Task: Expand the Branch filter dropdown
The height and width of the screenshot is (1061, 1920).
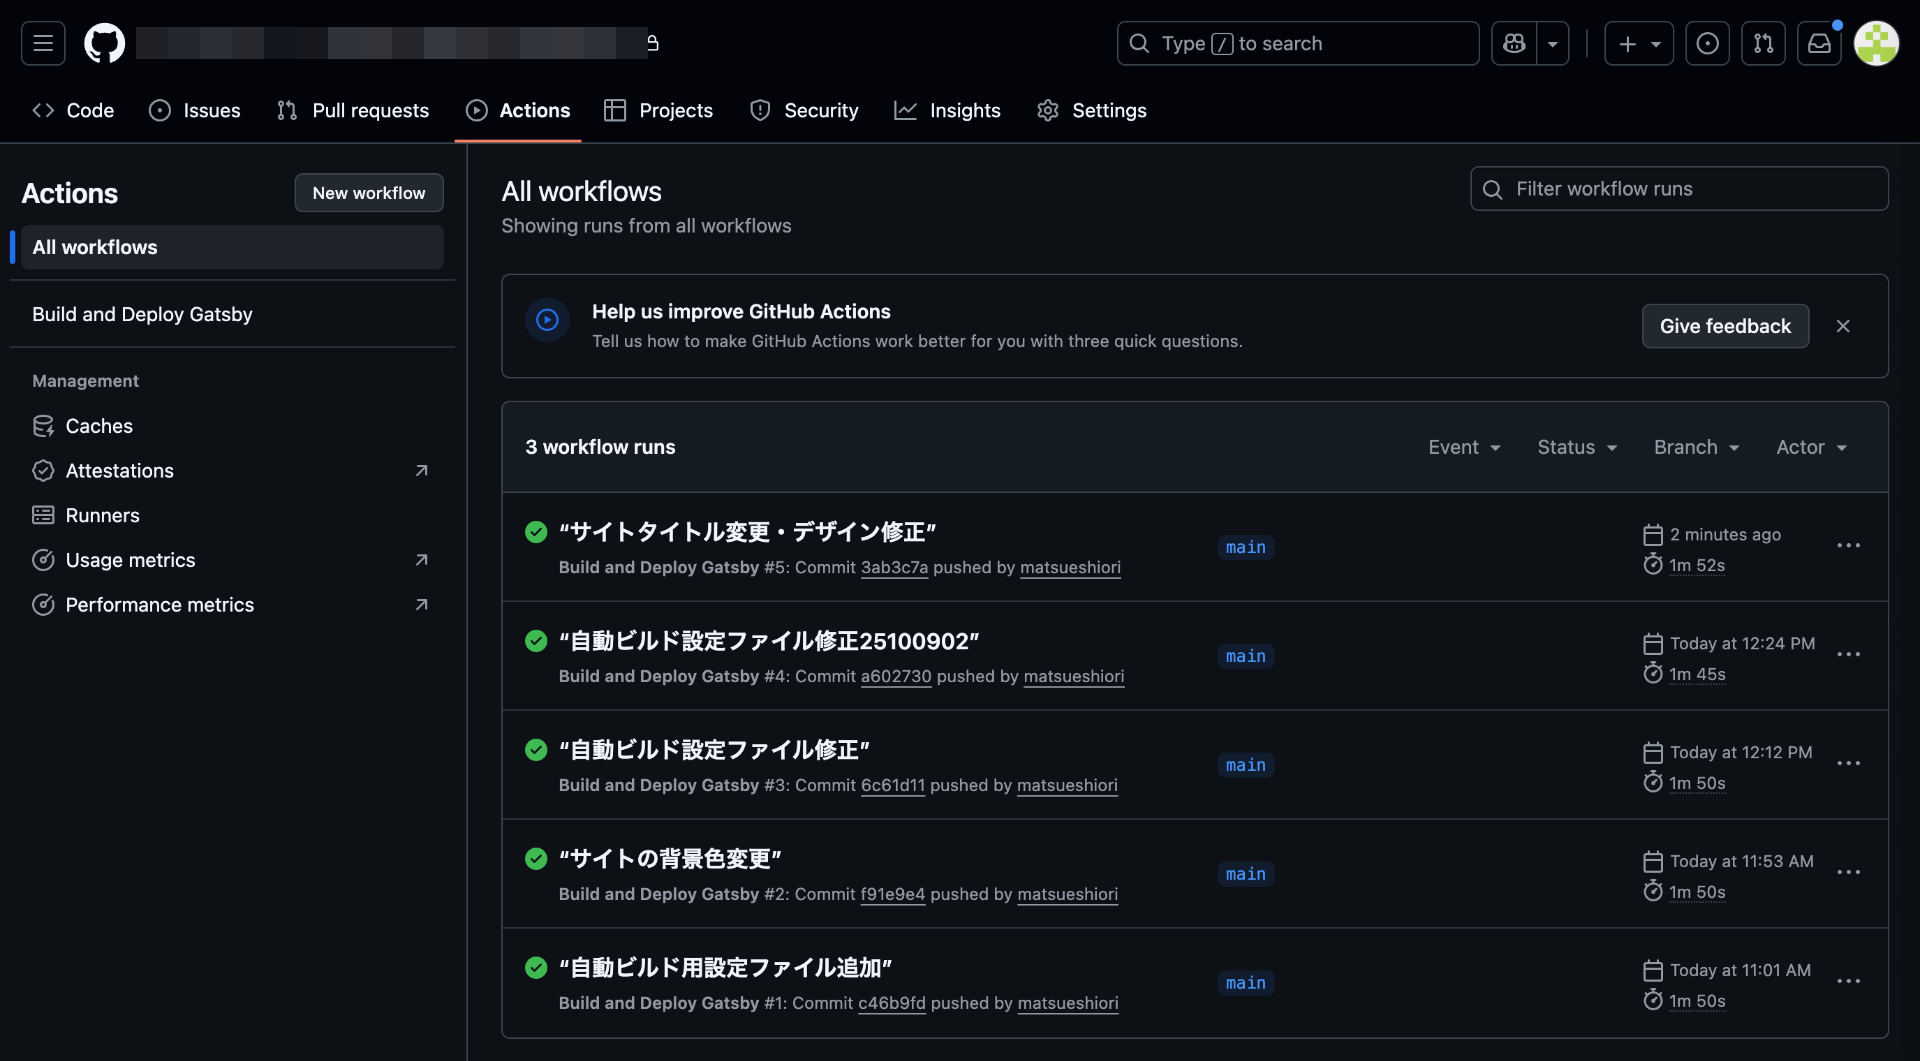Action: 1697,447
